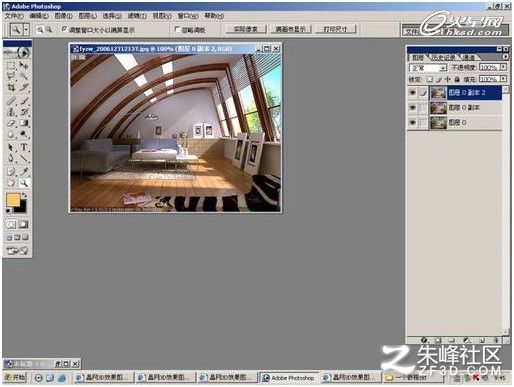Select the Eraser tool
The height and width of the screenshot is (387, 514).
pyautogui.click(x=11, y=123)
